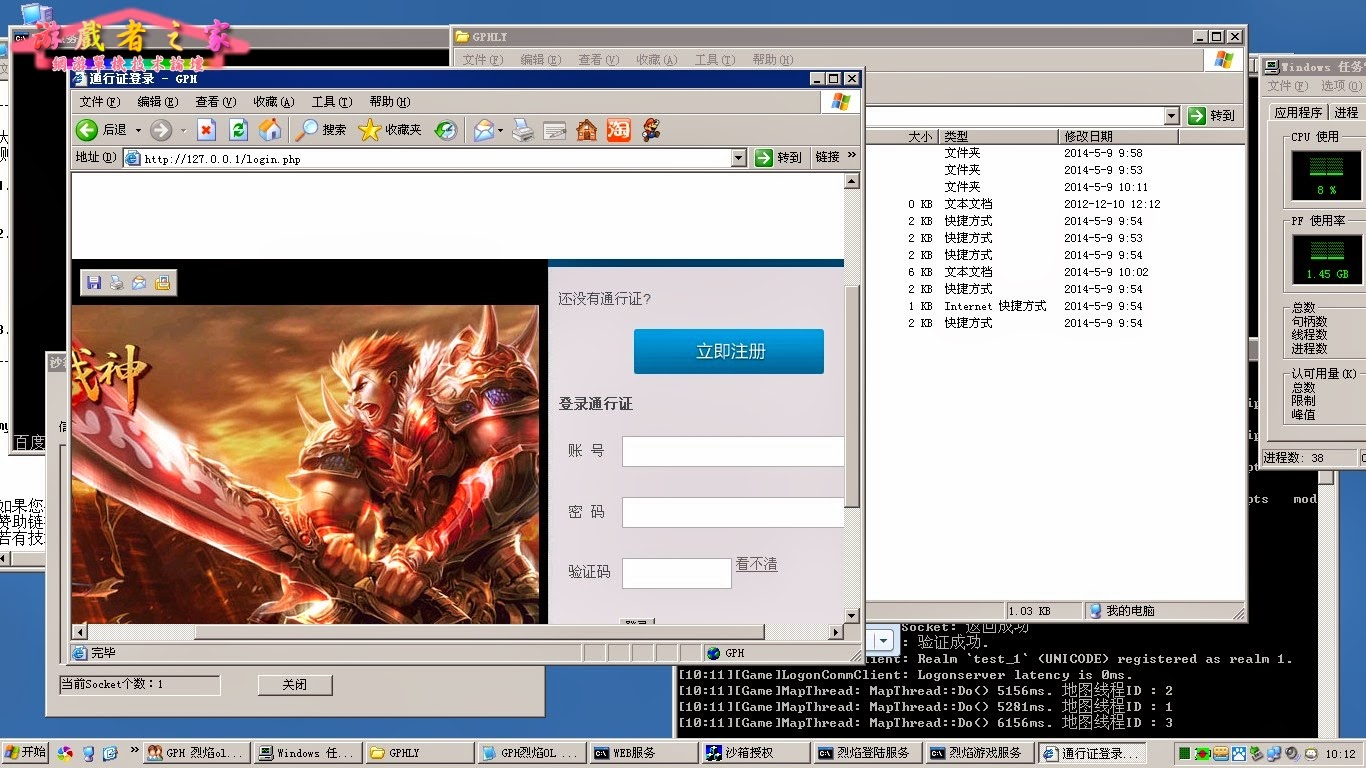Open the orange Taobao (淘) toolbar icon
The width and height of the screenshot is (1366, 768).
pos(619,130)
